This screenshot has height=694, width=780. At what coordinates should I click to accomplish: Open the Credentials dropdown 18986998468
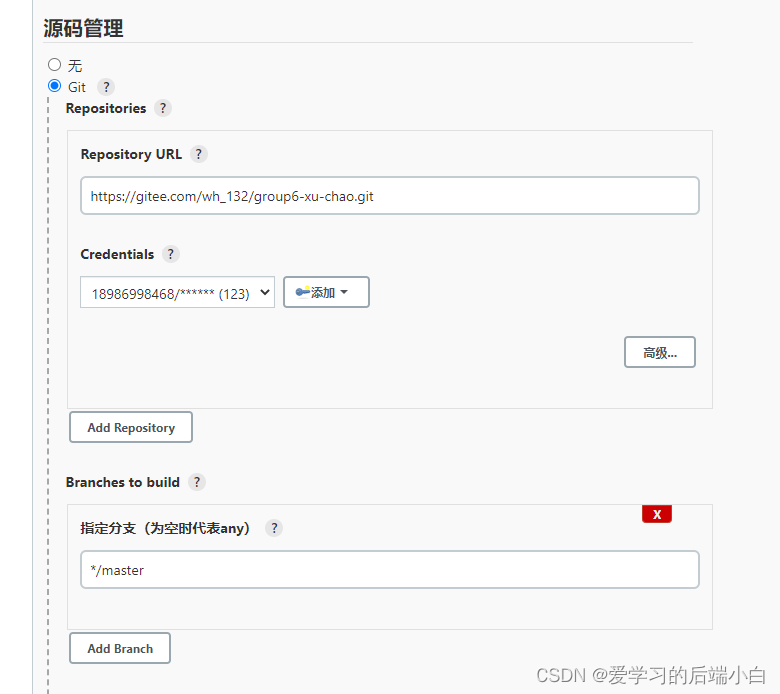coord(177,293)
